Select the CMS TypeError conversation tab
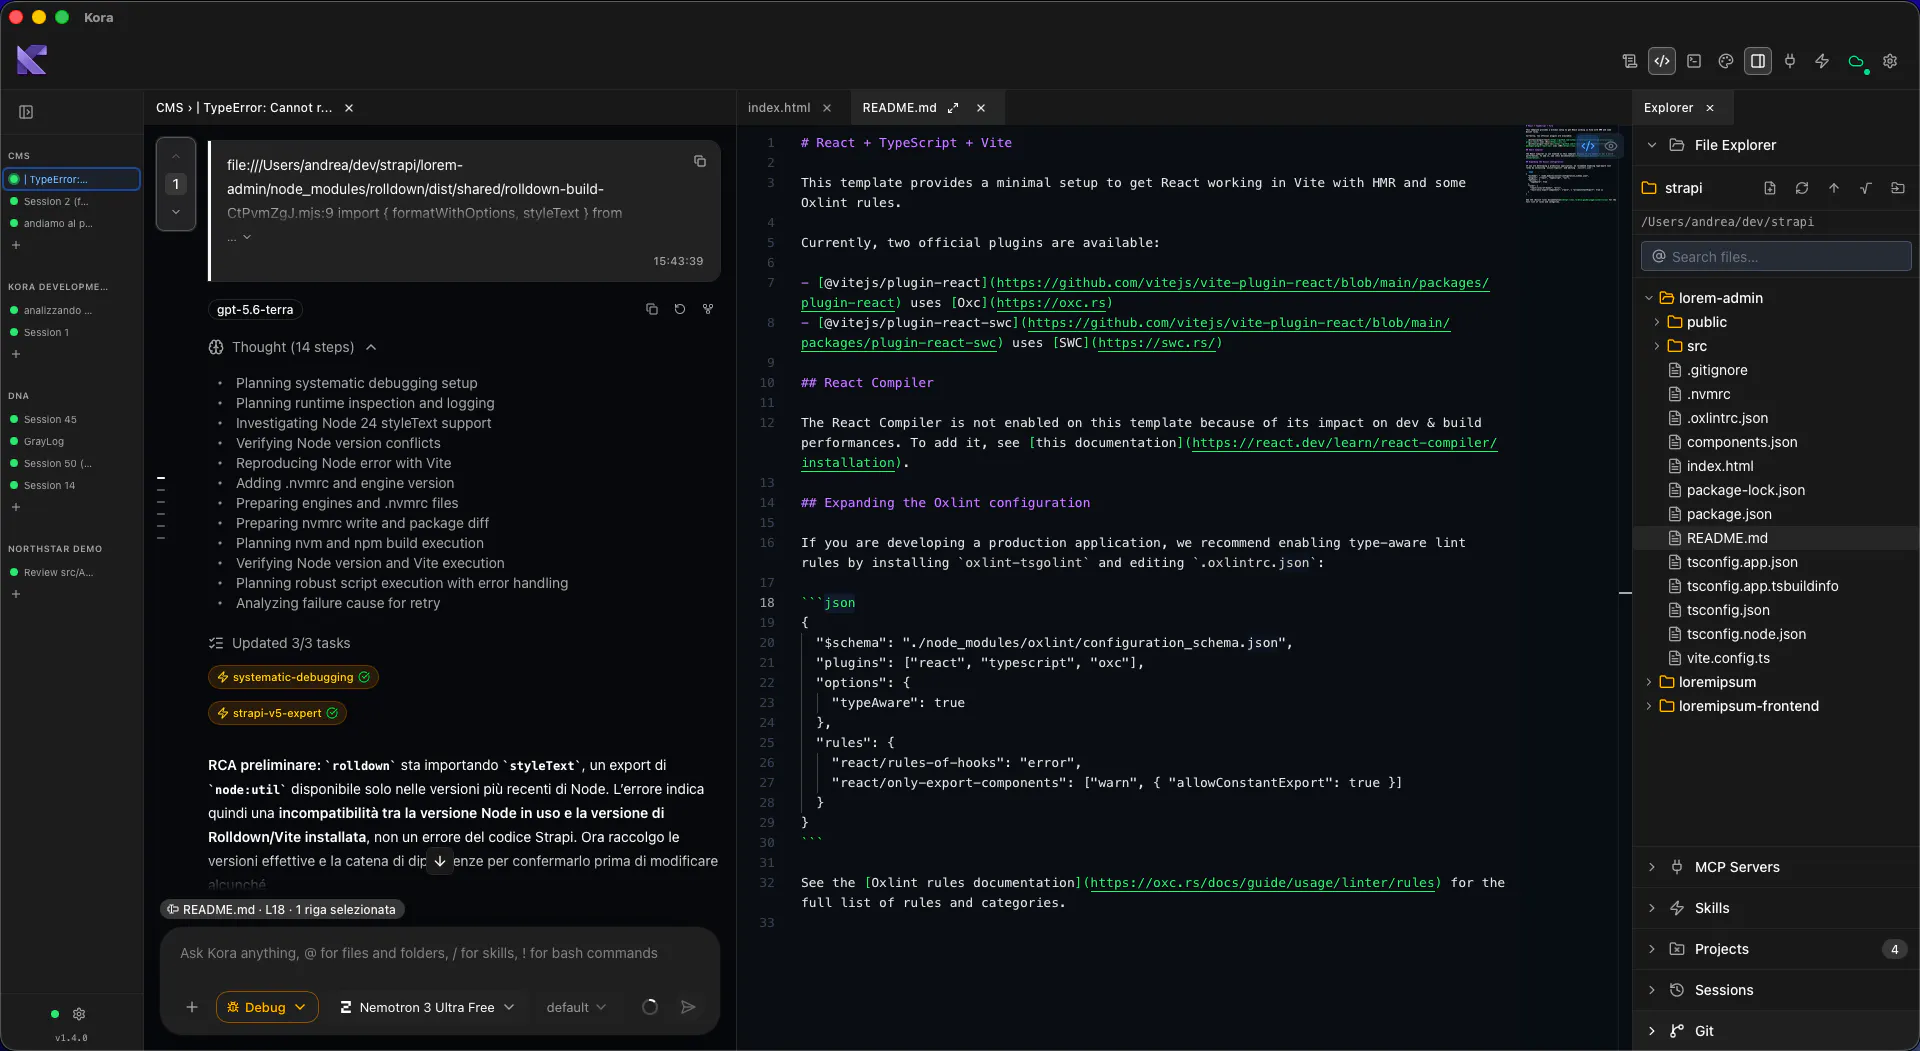The width and height of the screenshot is (1920, 1051). [x=244, y=108]
